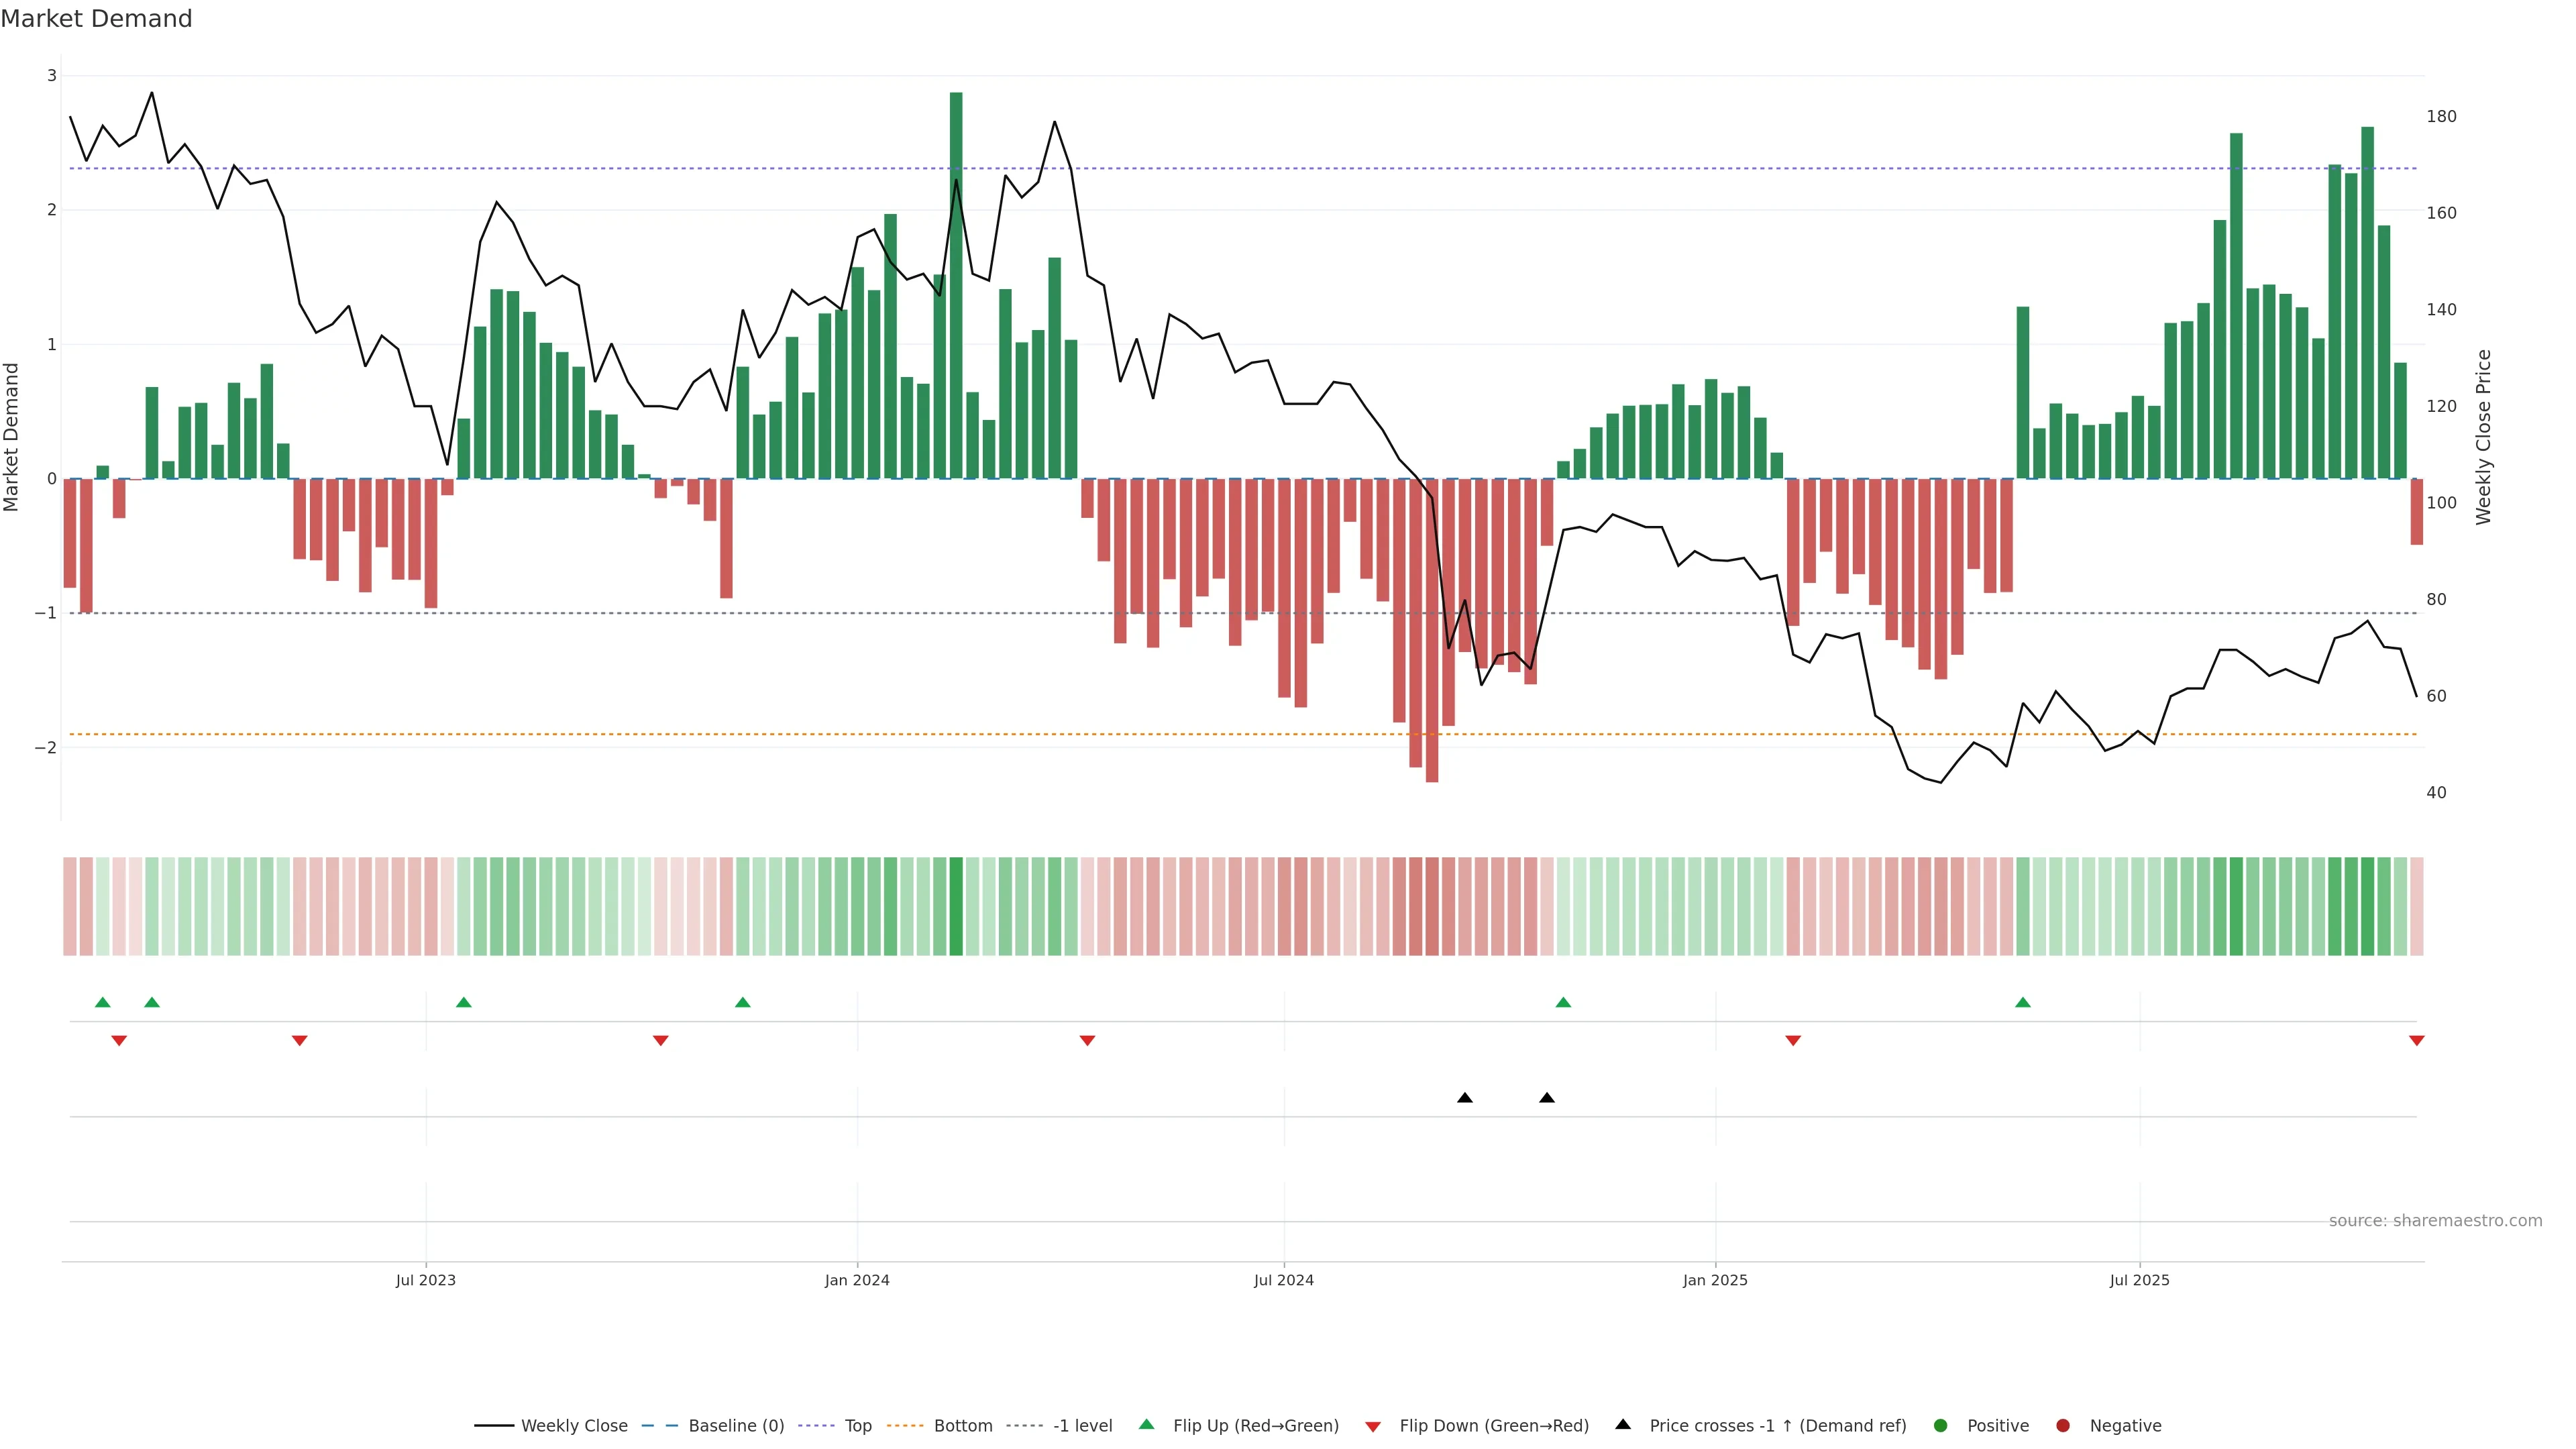This screenshot has width=2576, height=1449.
Task: Click the dark red Negative legend dot
Action: [x=2063, y=1426]
